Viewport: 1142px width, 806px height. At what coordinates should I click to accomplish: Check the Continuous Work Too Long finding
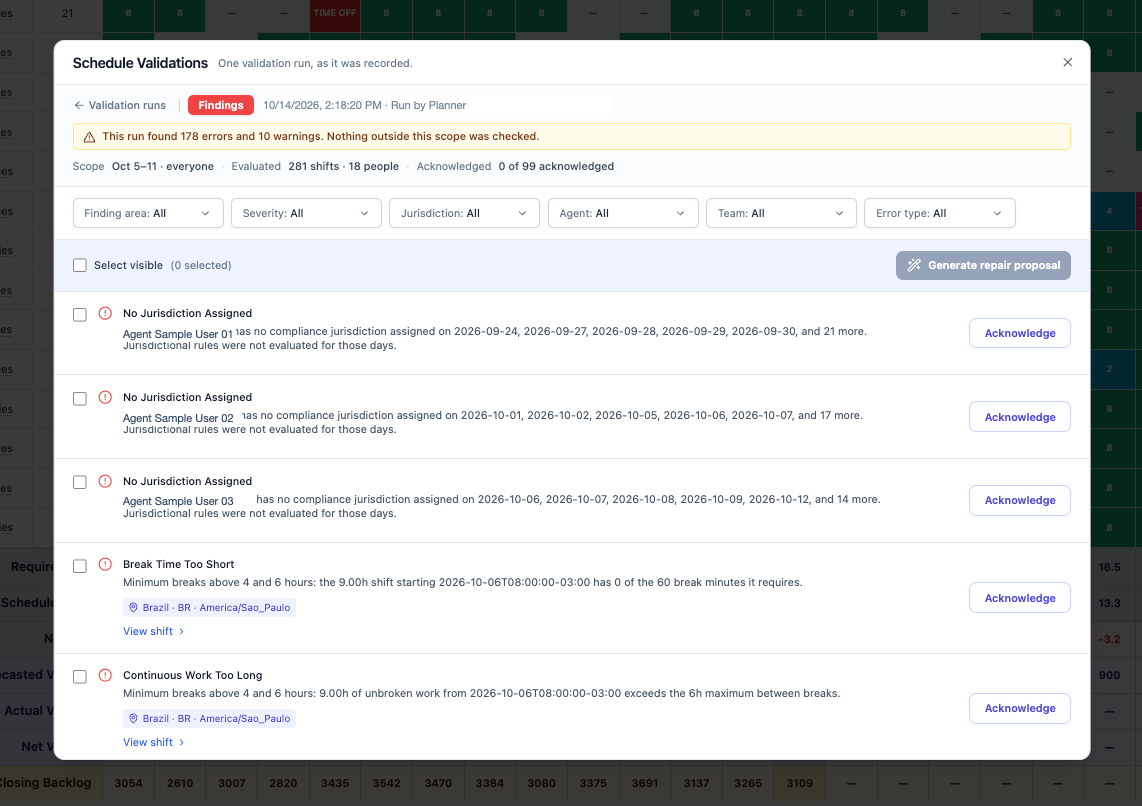click(80, 676)
